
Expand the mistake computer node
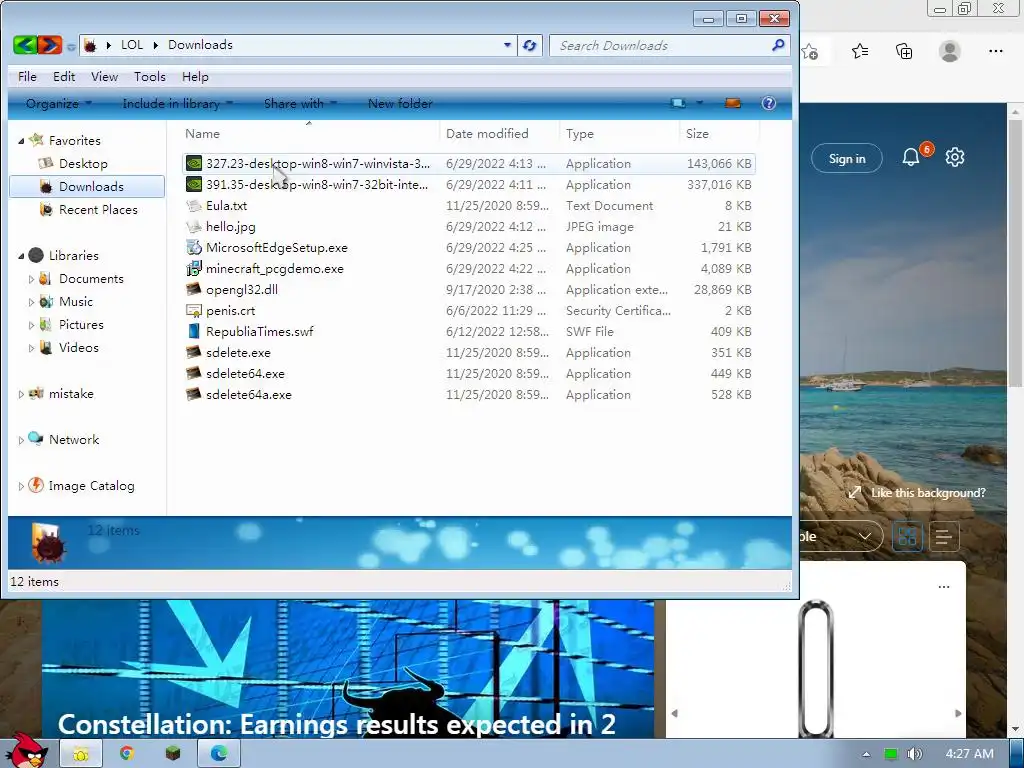click(x=21, y=394)
